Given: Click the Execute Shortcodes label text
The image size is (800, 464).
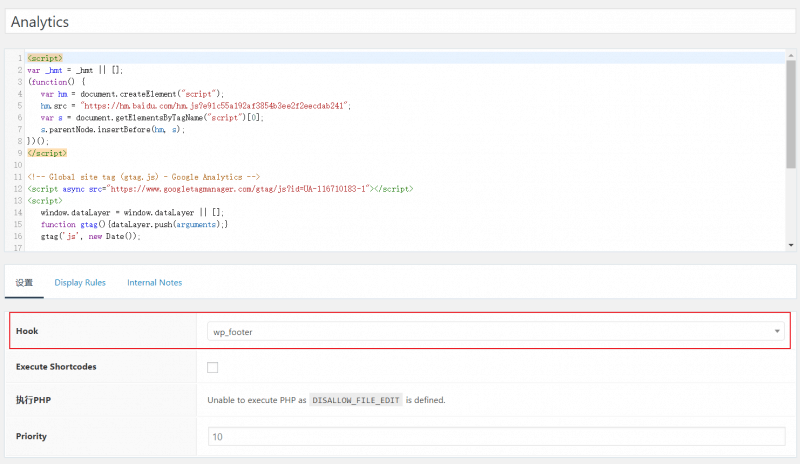Looking at the screenshot, I should coord(56,367).
